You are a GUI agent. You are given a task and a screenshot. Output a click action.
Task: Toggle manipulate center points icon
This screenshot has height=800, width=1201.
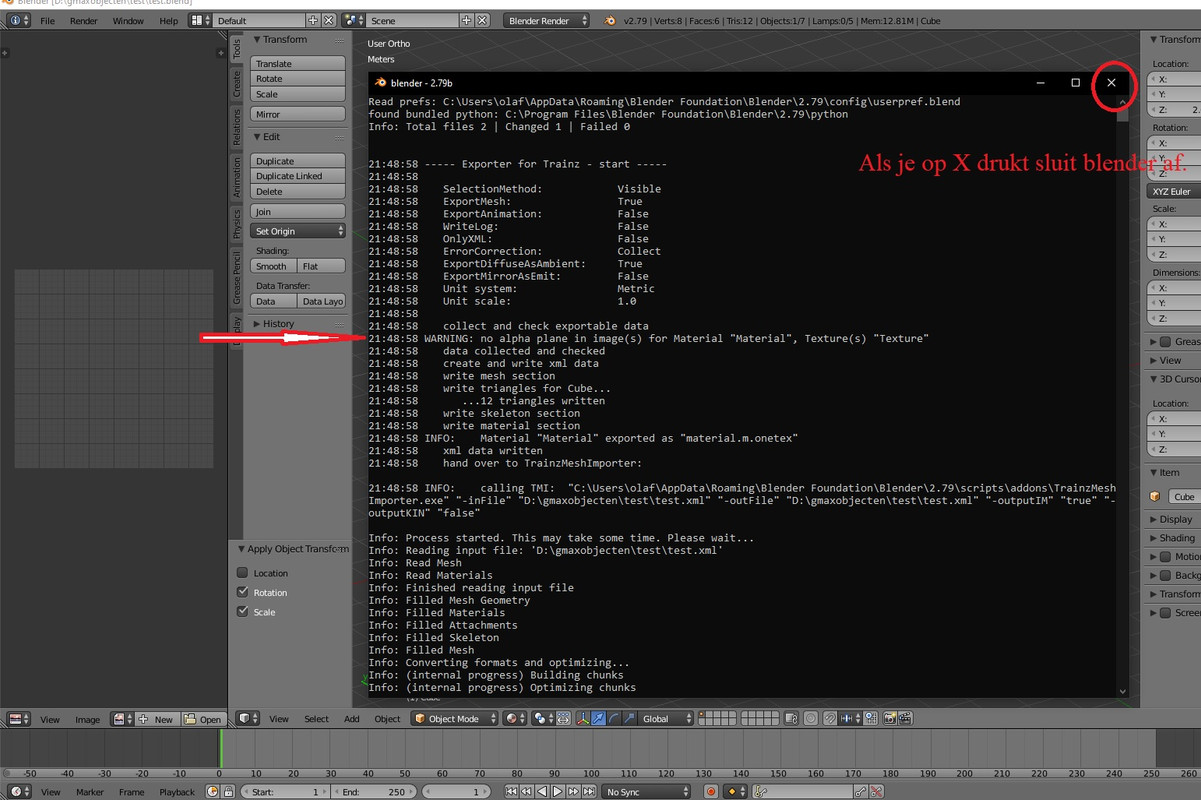point(564,718)
